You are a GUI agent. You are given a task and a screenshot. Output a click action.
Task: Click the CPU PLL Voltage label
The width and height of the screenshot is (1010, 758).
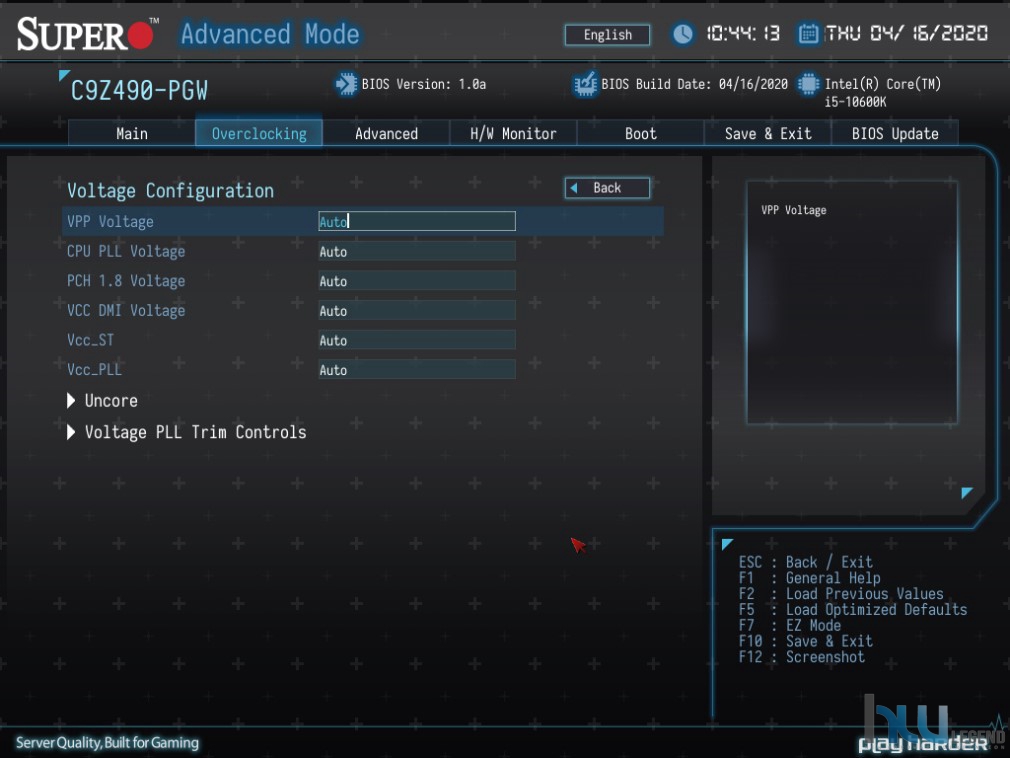(x=126, y=251)
